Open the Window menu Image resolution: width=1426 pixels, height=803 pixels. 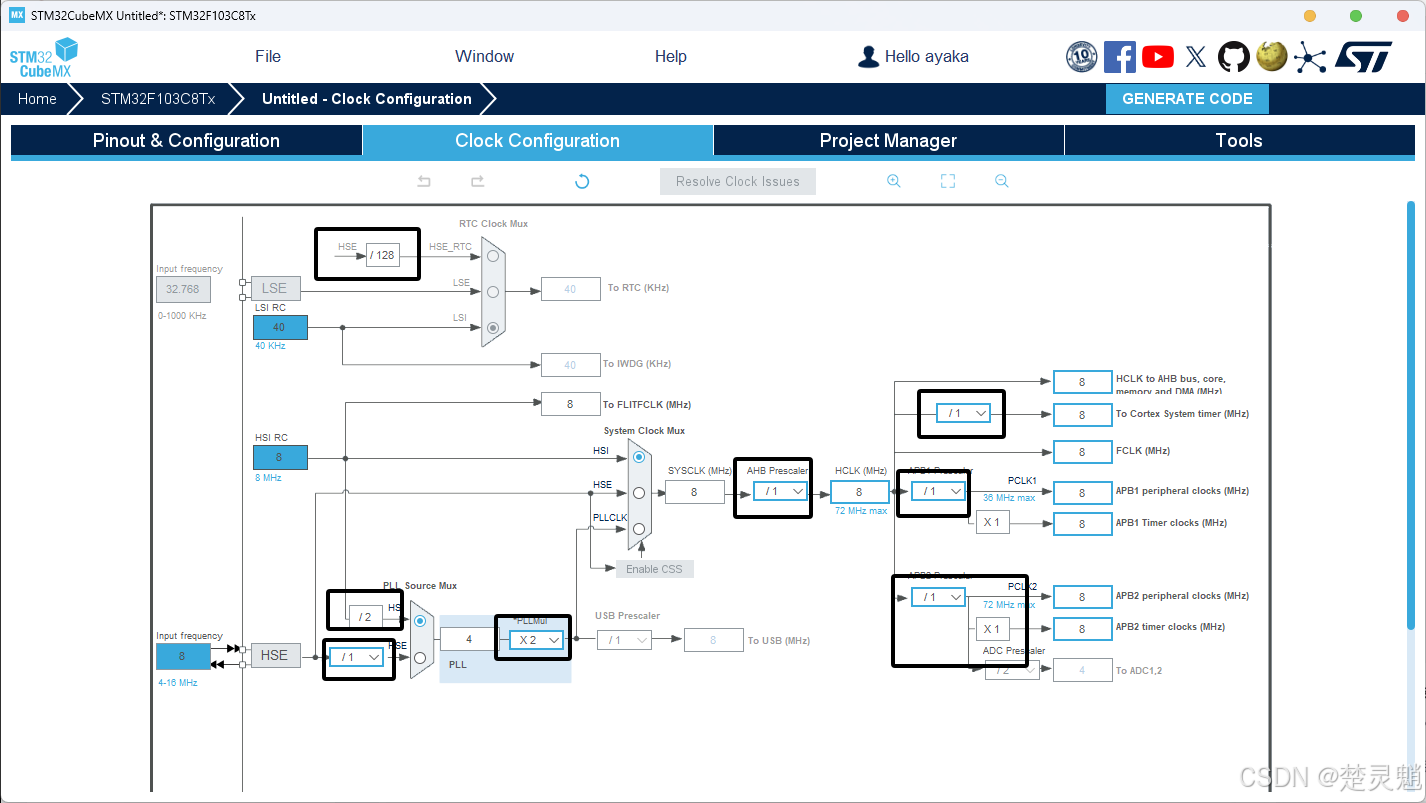click(x=484, y=57)
